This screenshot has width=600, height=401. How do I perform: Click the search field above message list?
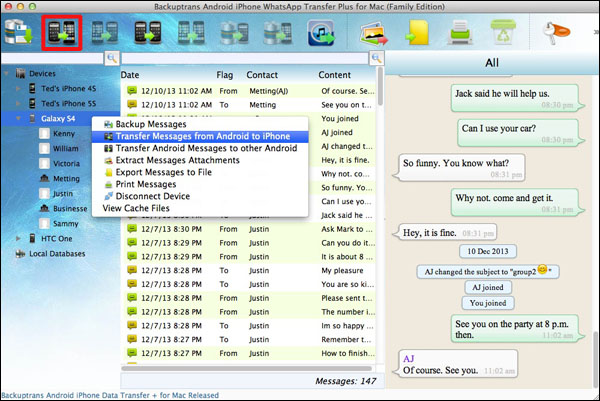[x=245, y=58]
